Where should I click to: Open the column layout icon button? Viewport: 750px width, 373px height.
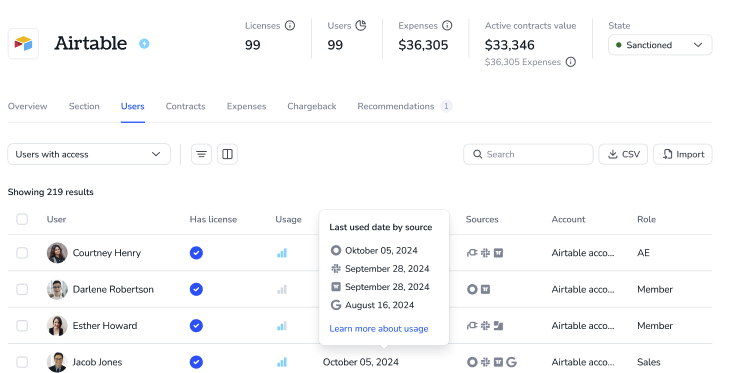pyautogui.click(x=227, y=154)
